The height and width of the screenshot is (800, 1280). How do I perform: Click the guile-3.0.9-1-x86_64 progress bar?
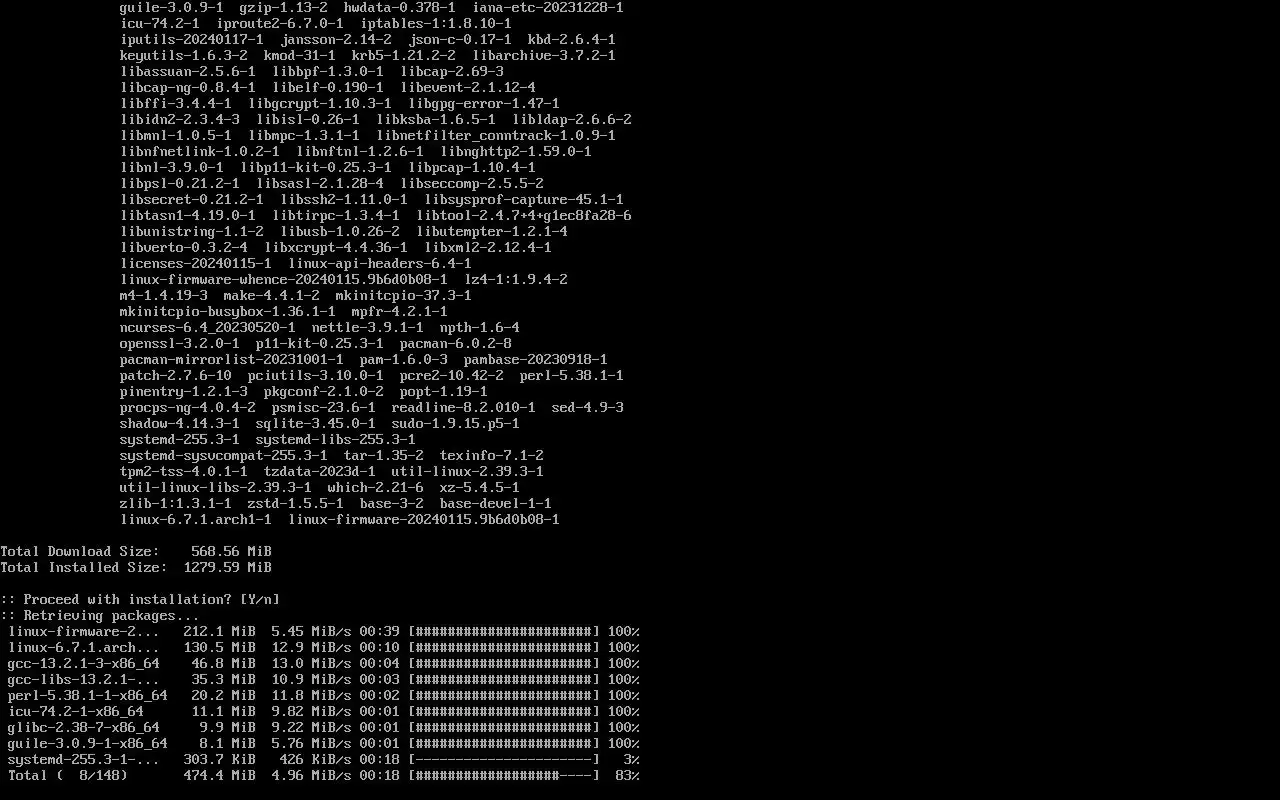tap(504, 744)
